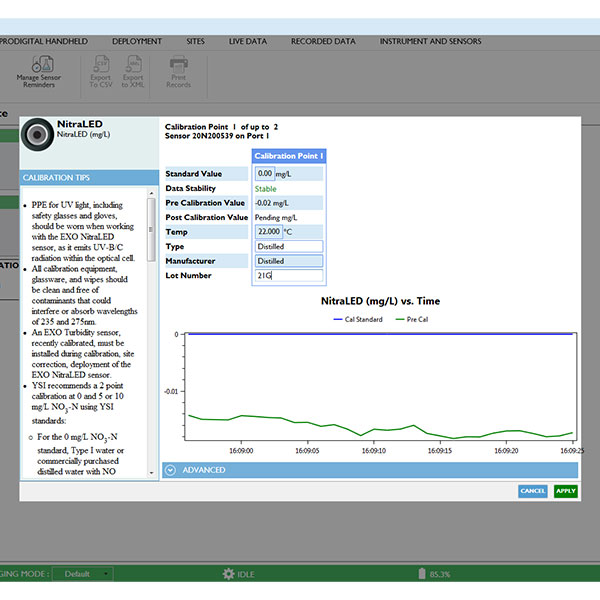The height and width of the screenshot is (600, 600).
Task: Click the Cal Standard legend entry
Action: point(358,320)
